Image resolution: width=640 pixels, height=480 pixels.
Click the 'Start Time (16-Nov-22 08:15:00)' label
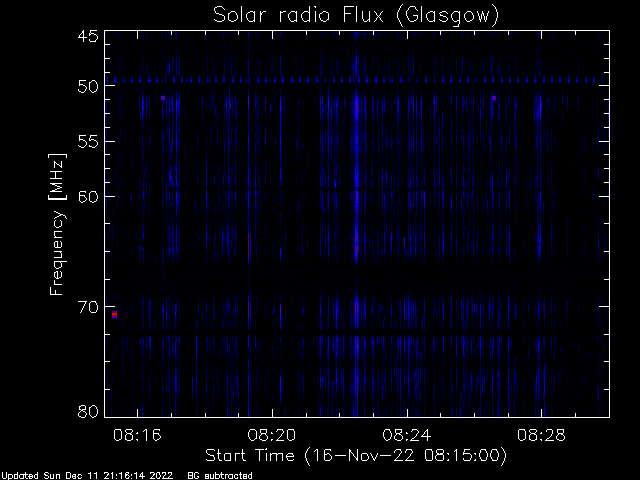pos(356,456)
